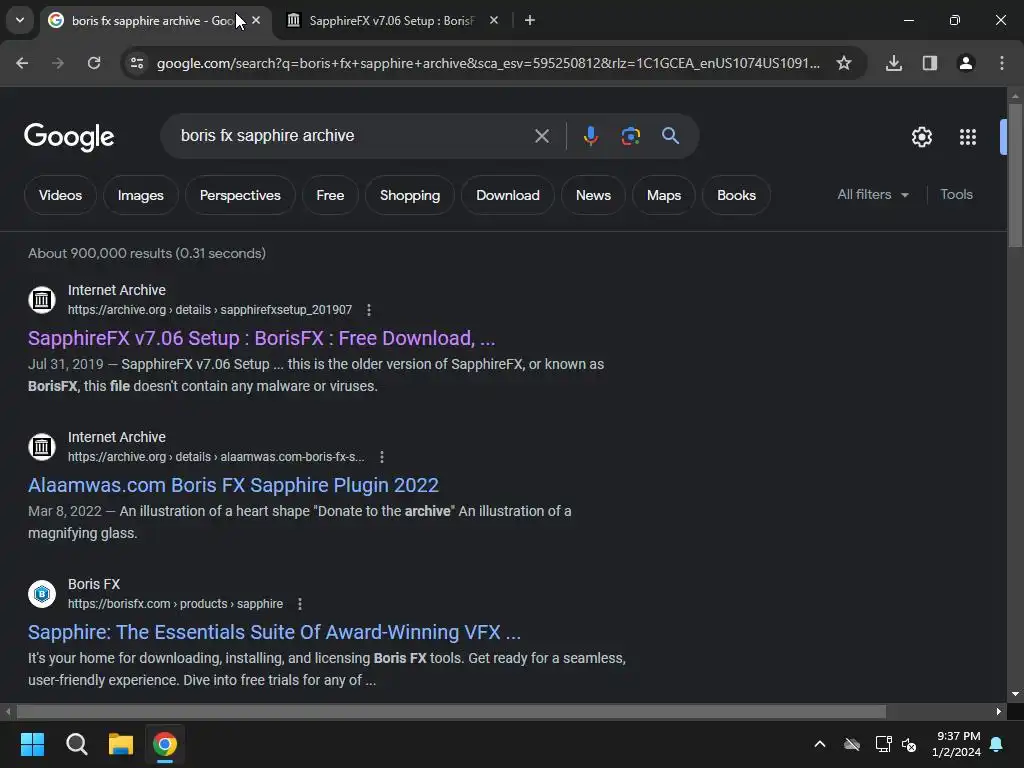Switch to Maps results
Viewport: 1024px width, 768px height.
click(x=664, y=195)
